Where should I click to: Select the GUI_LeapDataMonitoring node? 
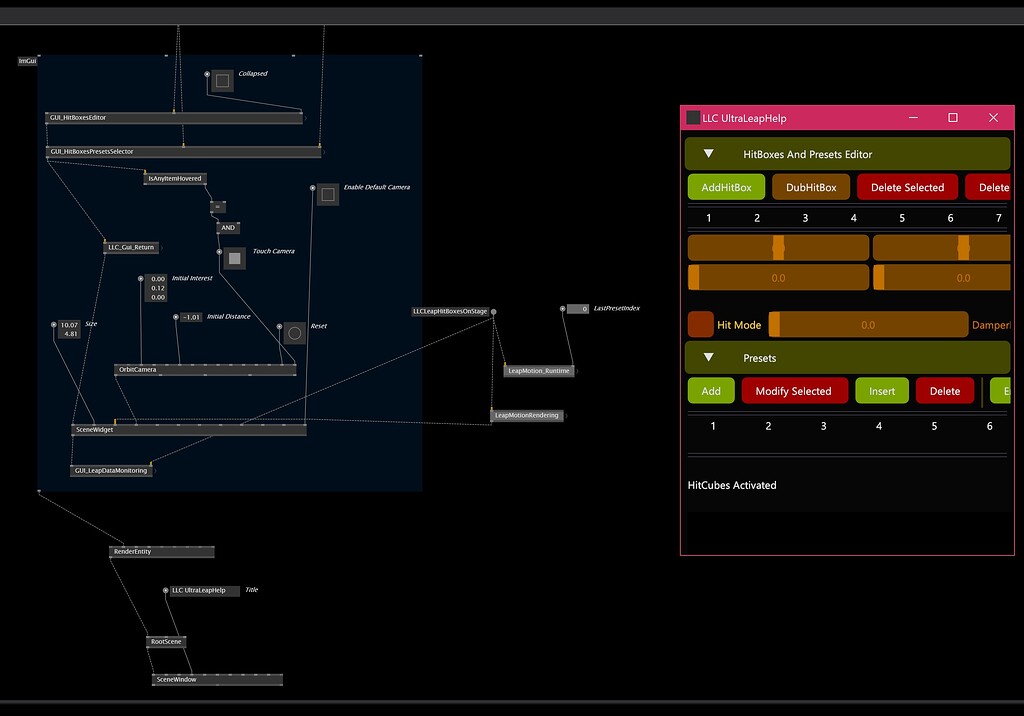[x=111, y=471]
